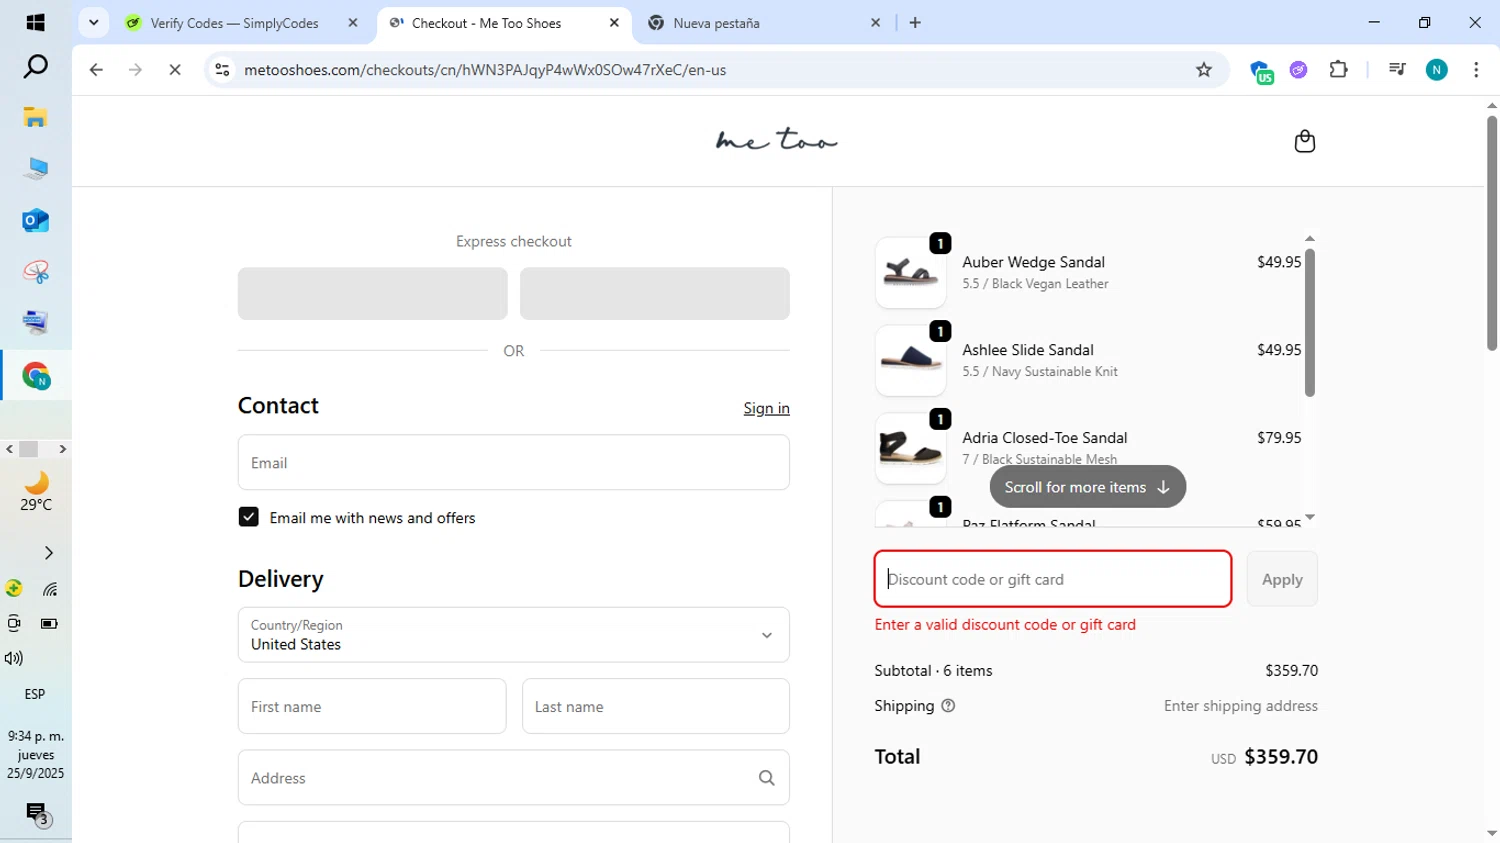The image size is (1500, 843).
Task: Click the page vertical scrollbar
Action: pos(1492,232)
